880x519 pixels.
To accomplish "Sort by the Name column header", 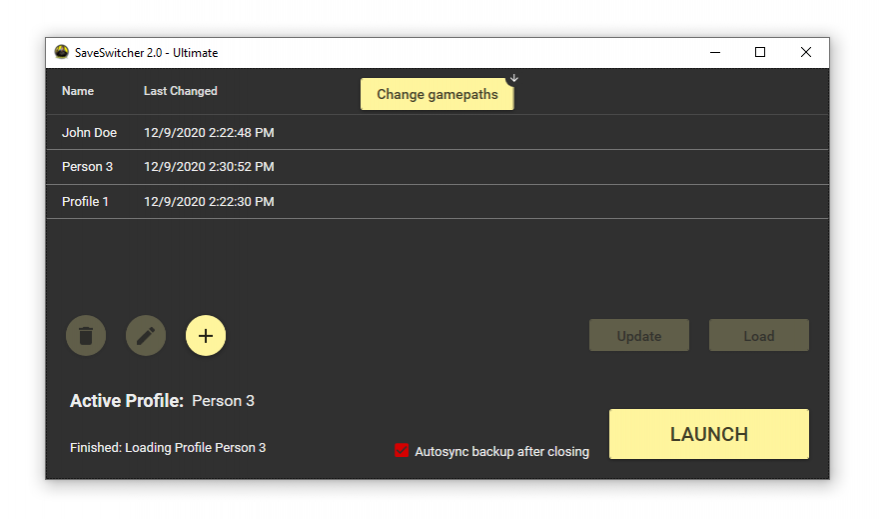I will click(78, 91).
